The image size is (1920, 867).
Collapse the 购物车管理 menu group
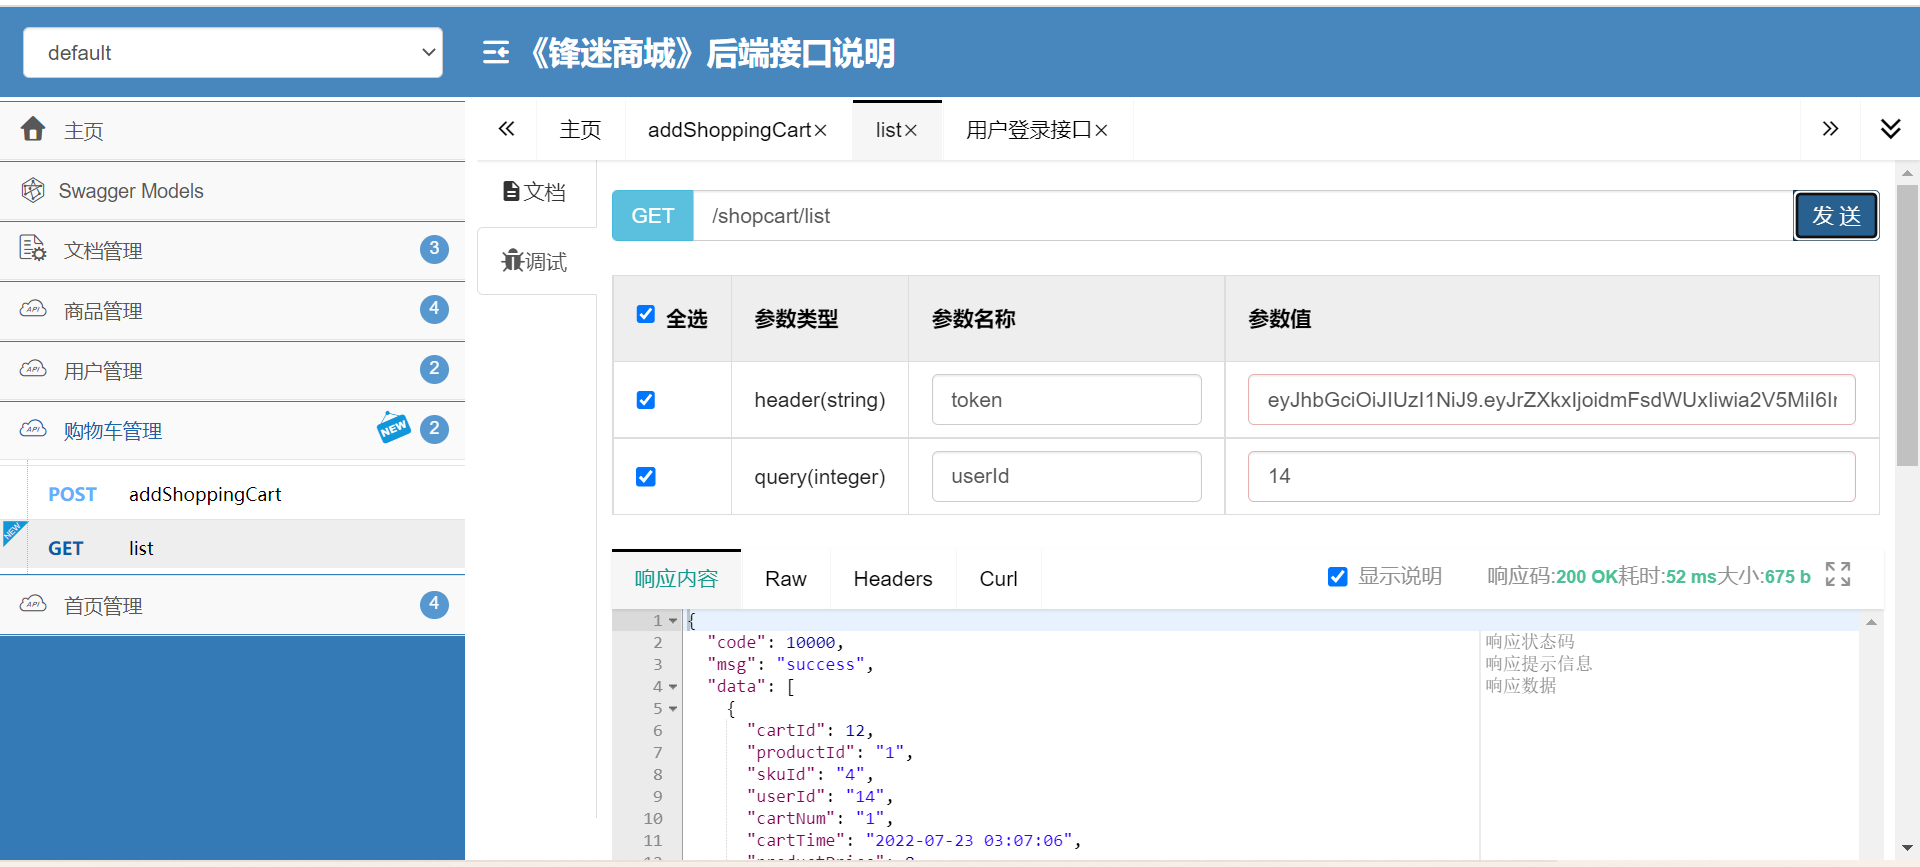point(232,431)
